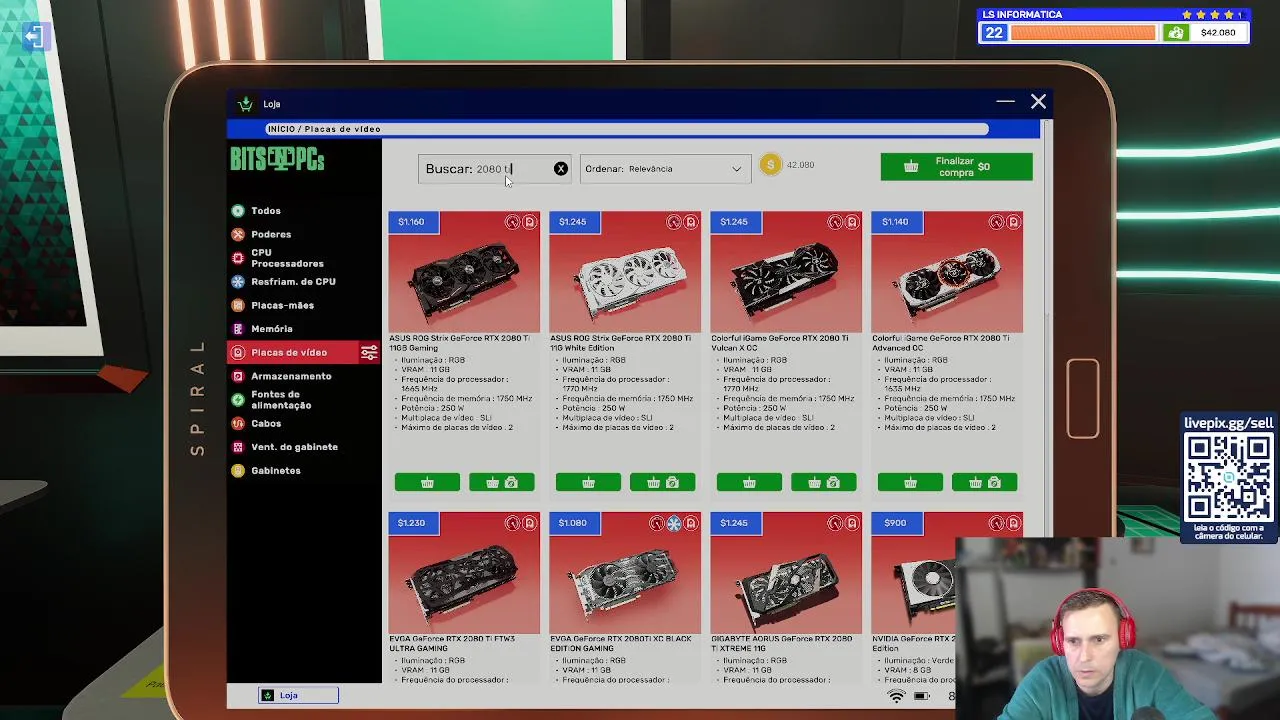Click the Wi-Fi icon in tablet status bar
This screenshot has width=1280, height=720.
tap(896, 696)
